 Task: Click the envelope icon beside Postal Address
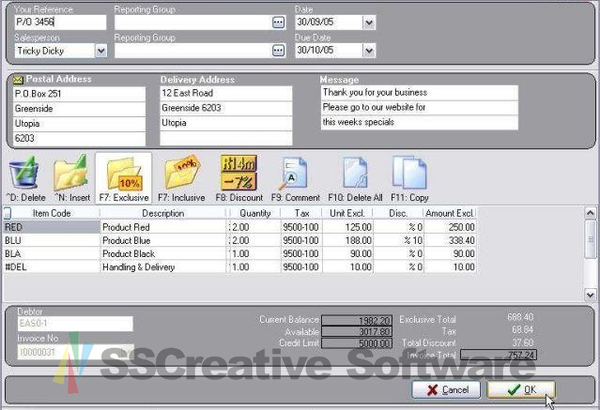tap(18, 80)
